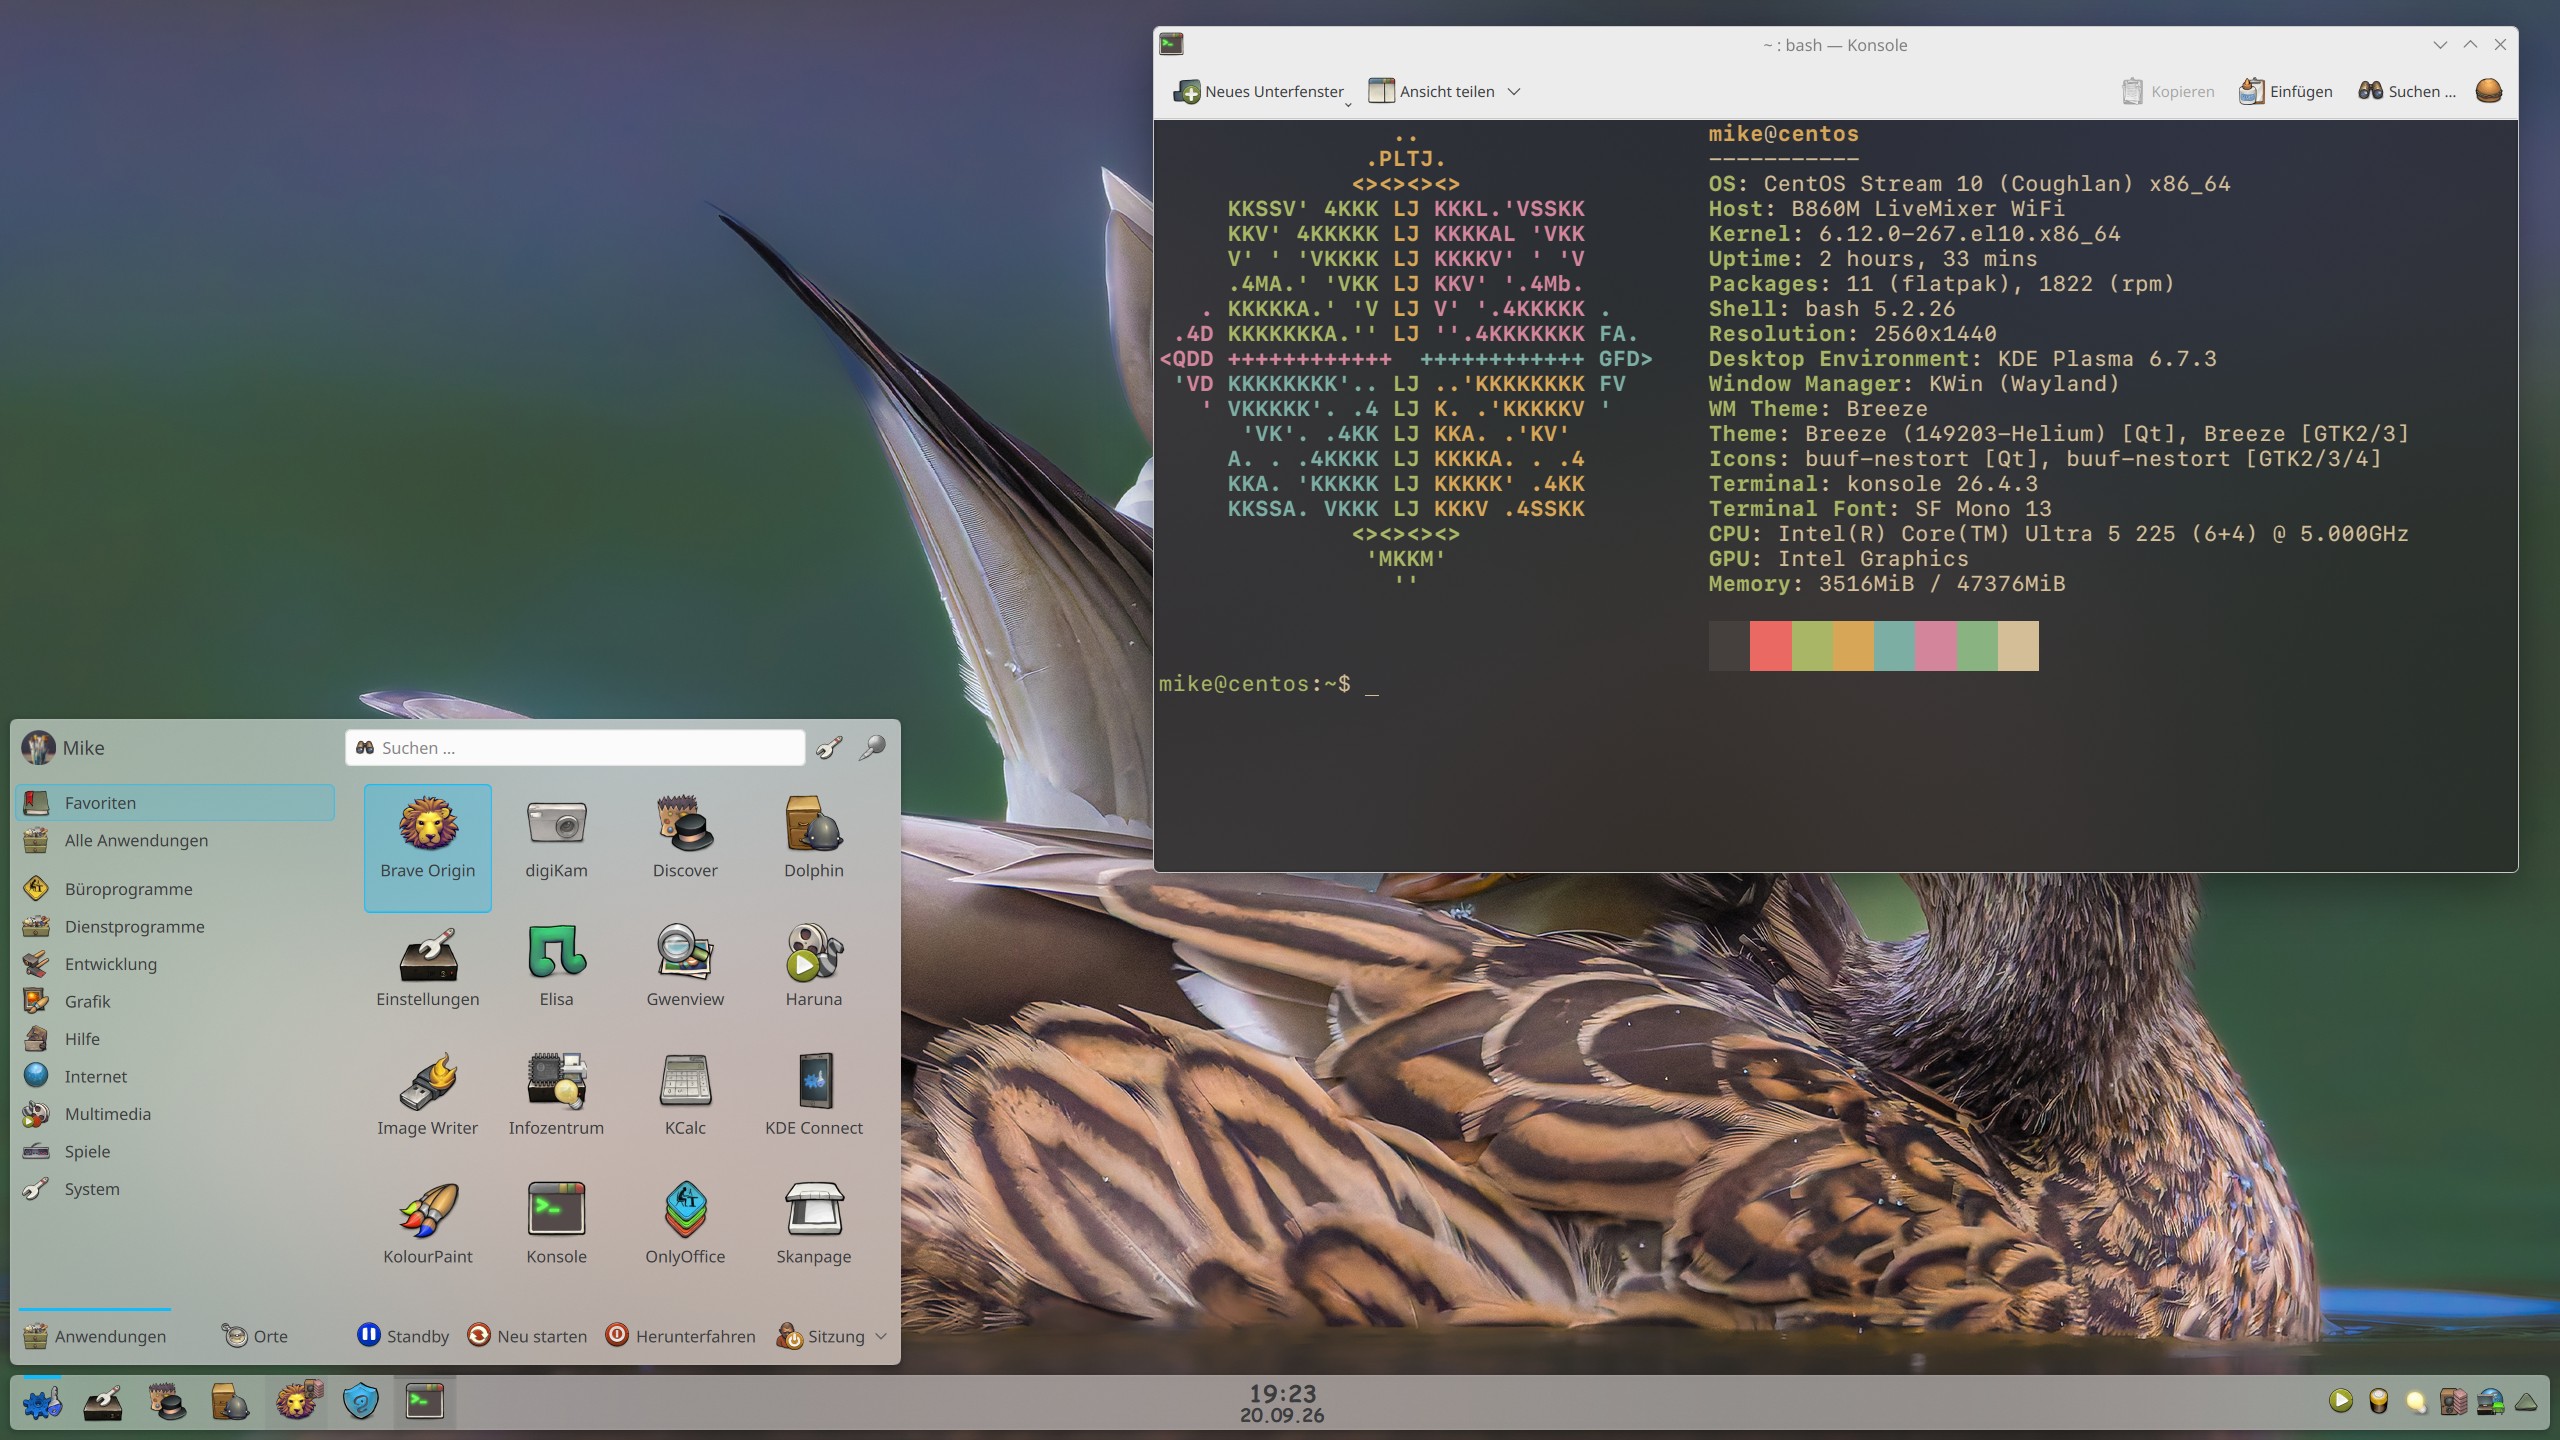Open the Ansicht teilen dropdown arrow

[x=1514, y=91]
